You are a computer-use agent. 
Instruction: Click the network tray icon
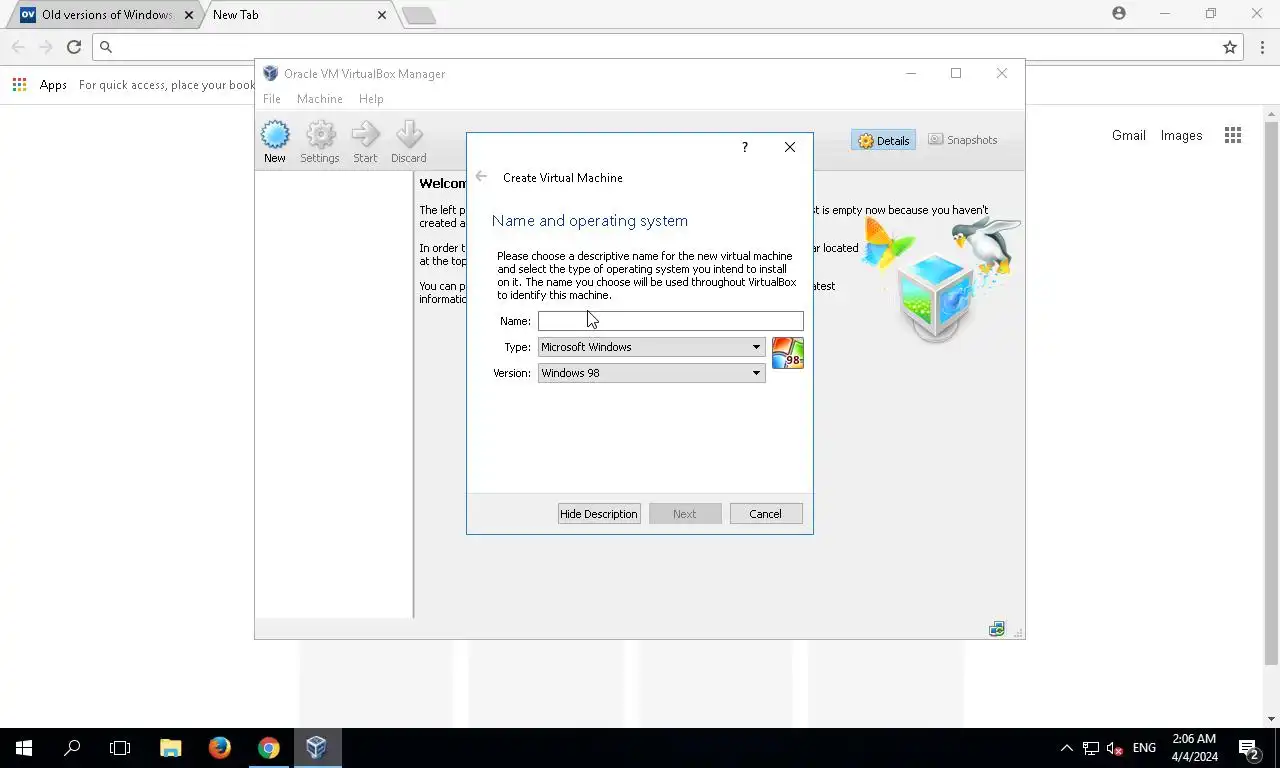[1091, 748]
